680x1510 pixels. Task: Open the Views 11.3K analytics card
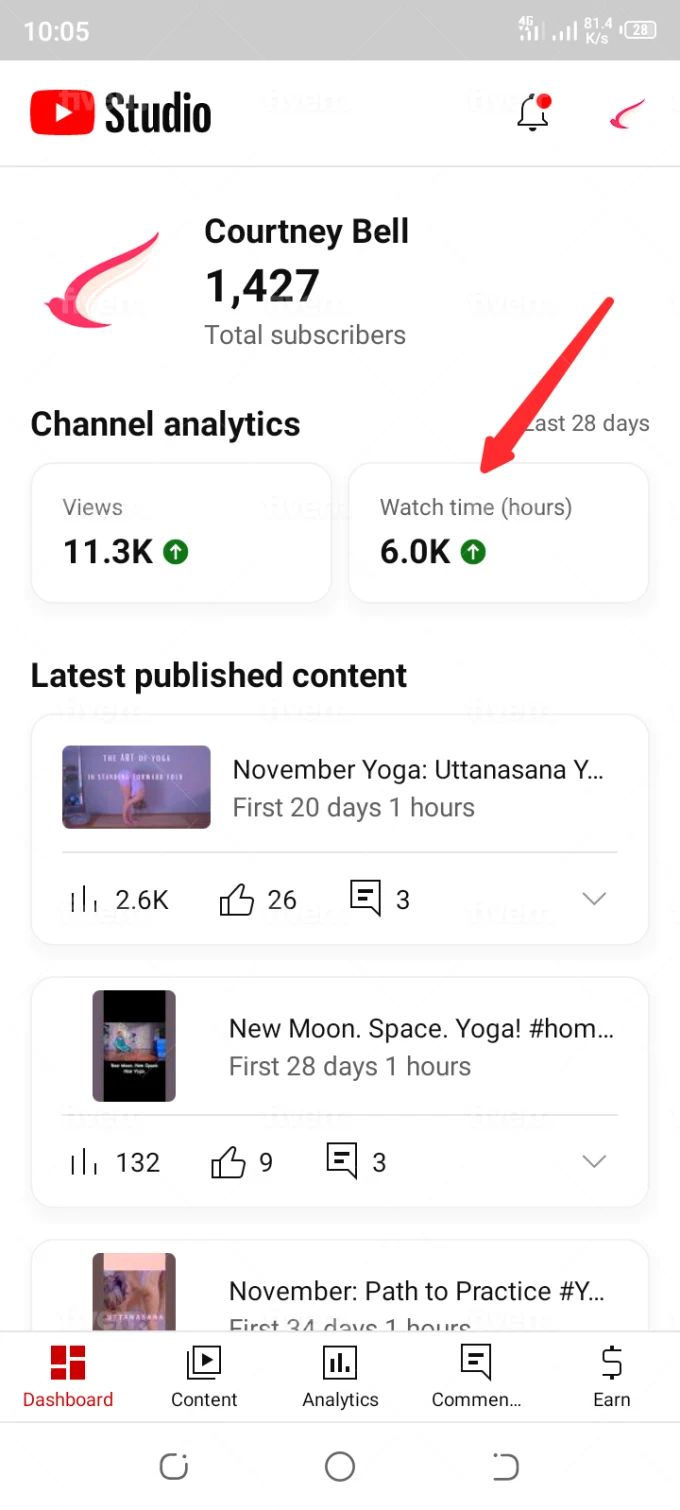pos(181,532)
